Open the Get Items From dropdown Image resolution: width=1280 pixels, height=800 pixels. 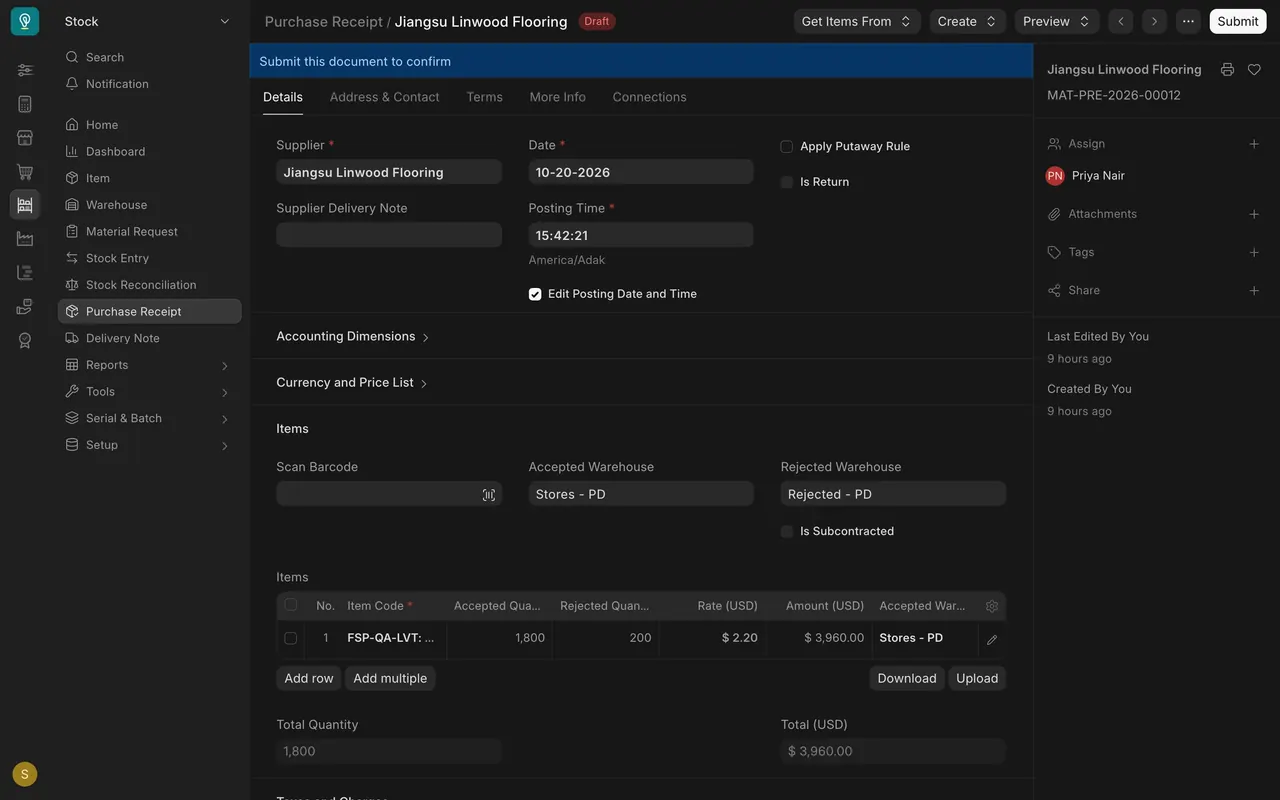click(x=858, y=21)
